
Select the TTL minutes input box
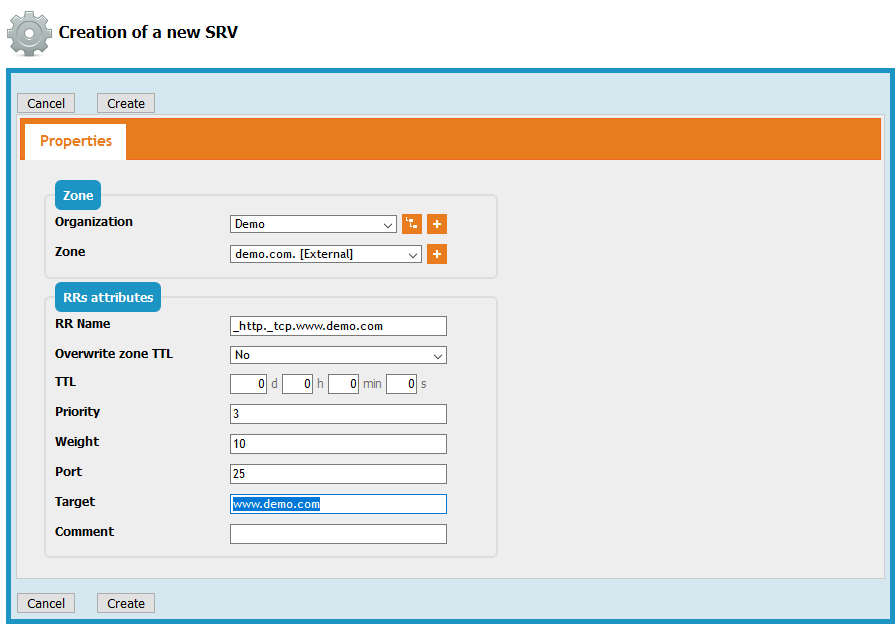click(x=343, y=384)
